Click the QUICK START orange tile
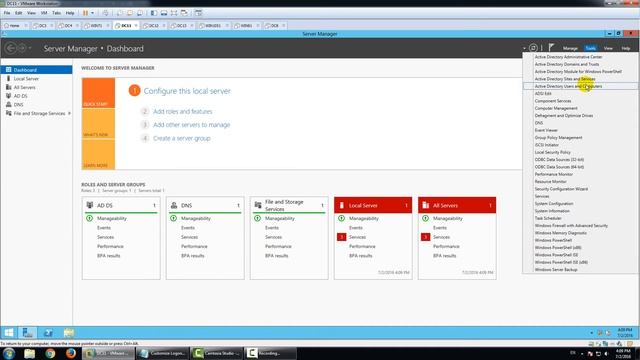This screenshot has height=360, width=640. pyautogui.click(x=98, y=93)
